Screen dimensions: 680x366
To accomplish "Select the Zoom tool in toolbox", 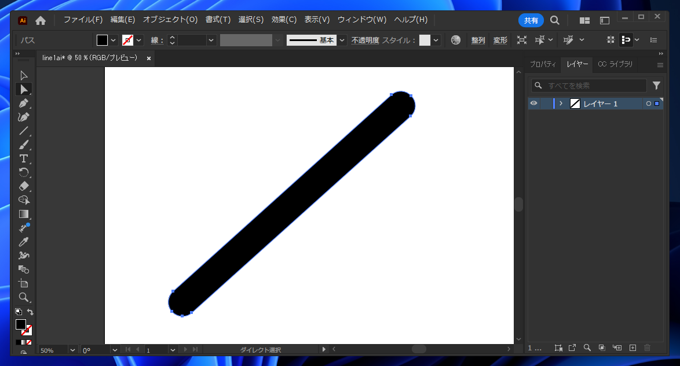I will [23, 297].
